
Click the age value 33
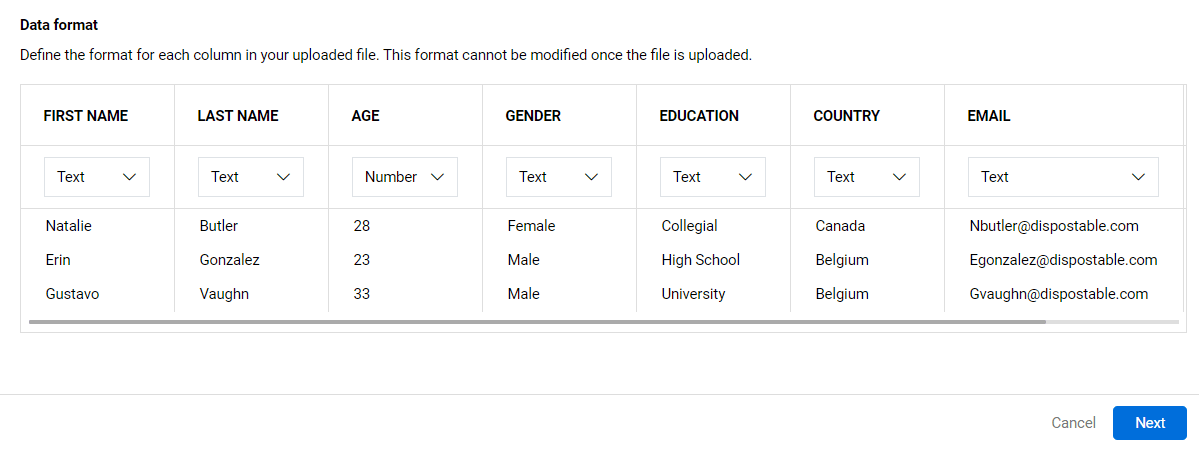pyautogui.click(x=362, y=294)
